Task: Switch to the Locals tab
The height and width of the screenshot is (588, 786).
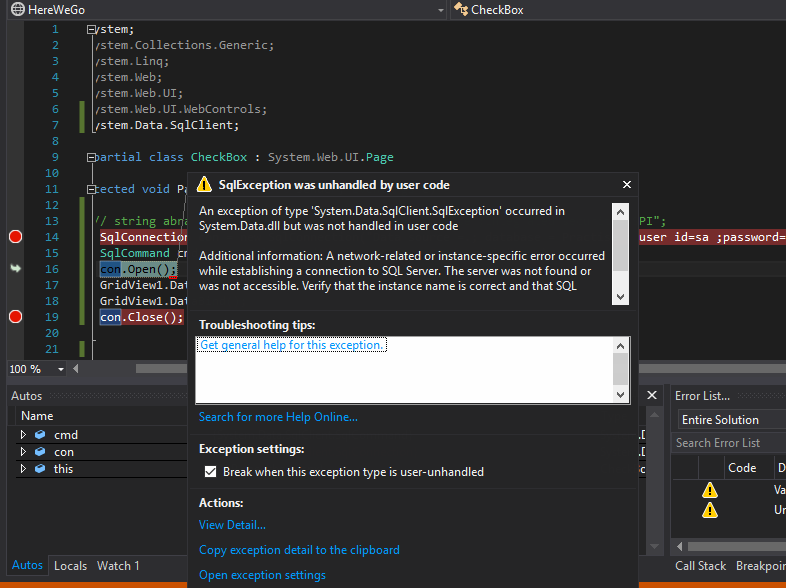Action: click(70, 566)
